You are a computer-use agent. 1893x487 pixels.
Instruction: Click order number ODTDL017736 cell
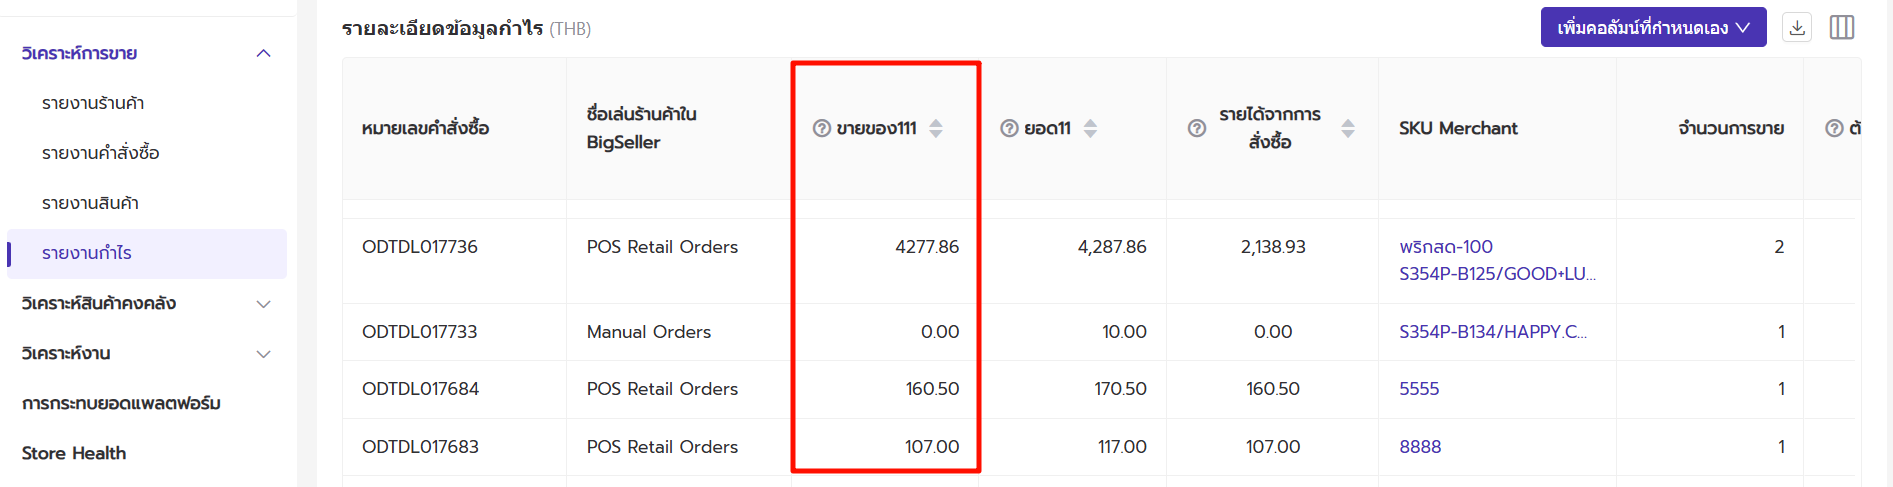pos(420,247)
